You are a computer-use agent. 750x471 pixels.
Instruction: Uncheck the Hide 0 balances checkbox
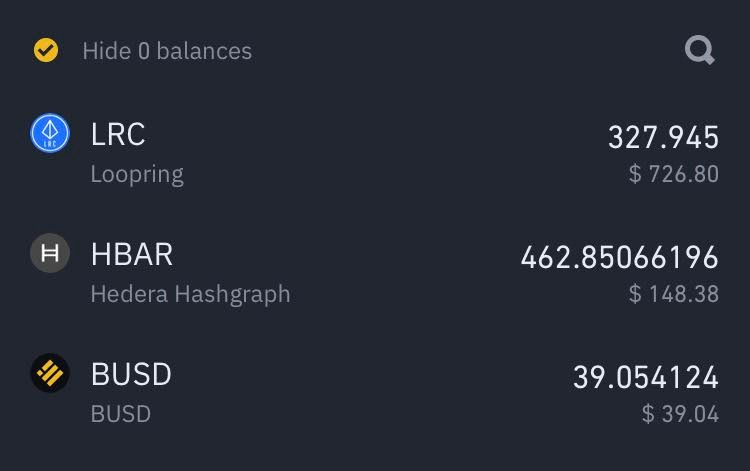(x=46, y=50)
